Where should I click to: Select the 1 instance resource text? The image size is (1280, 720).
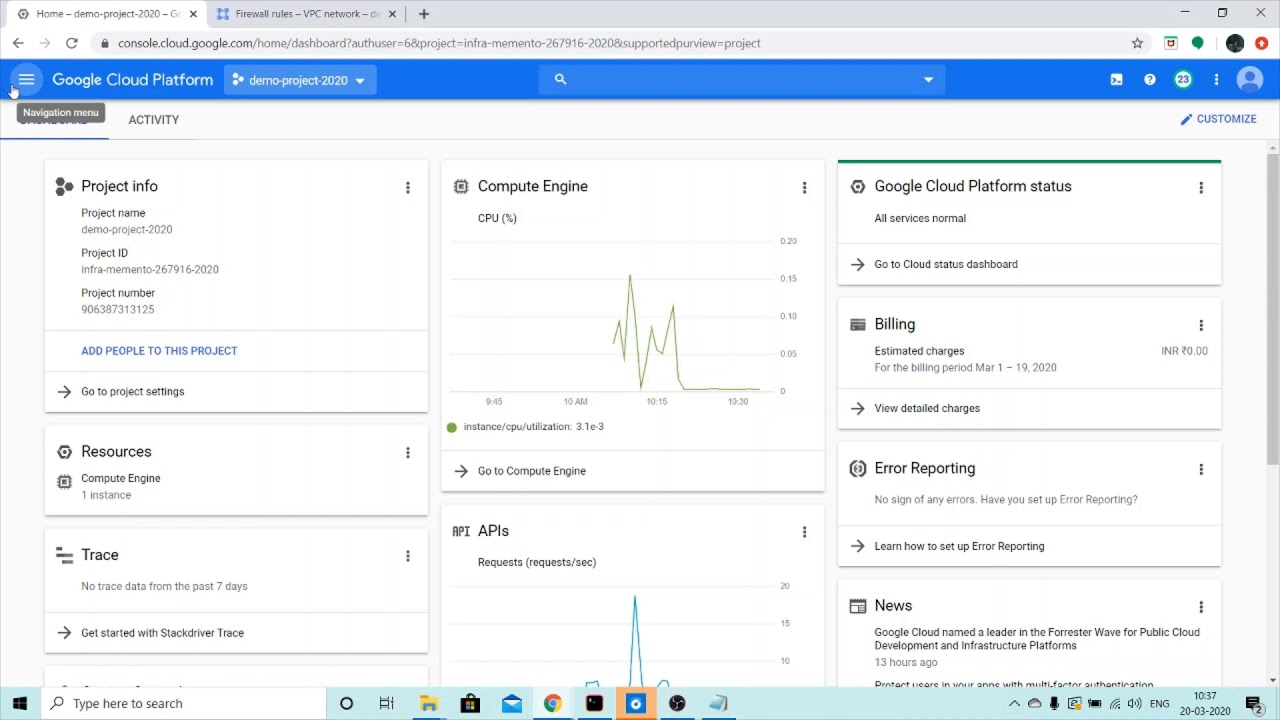tap(106, 495)
